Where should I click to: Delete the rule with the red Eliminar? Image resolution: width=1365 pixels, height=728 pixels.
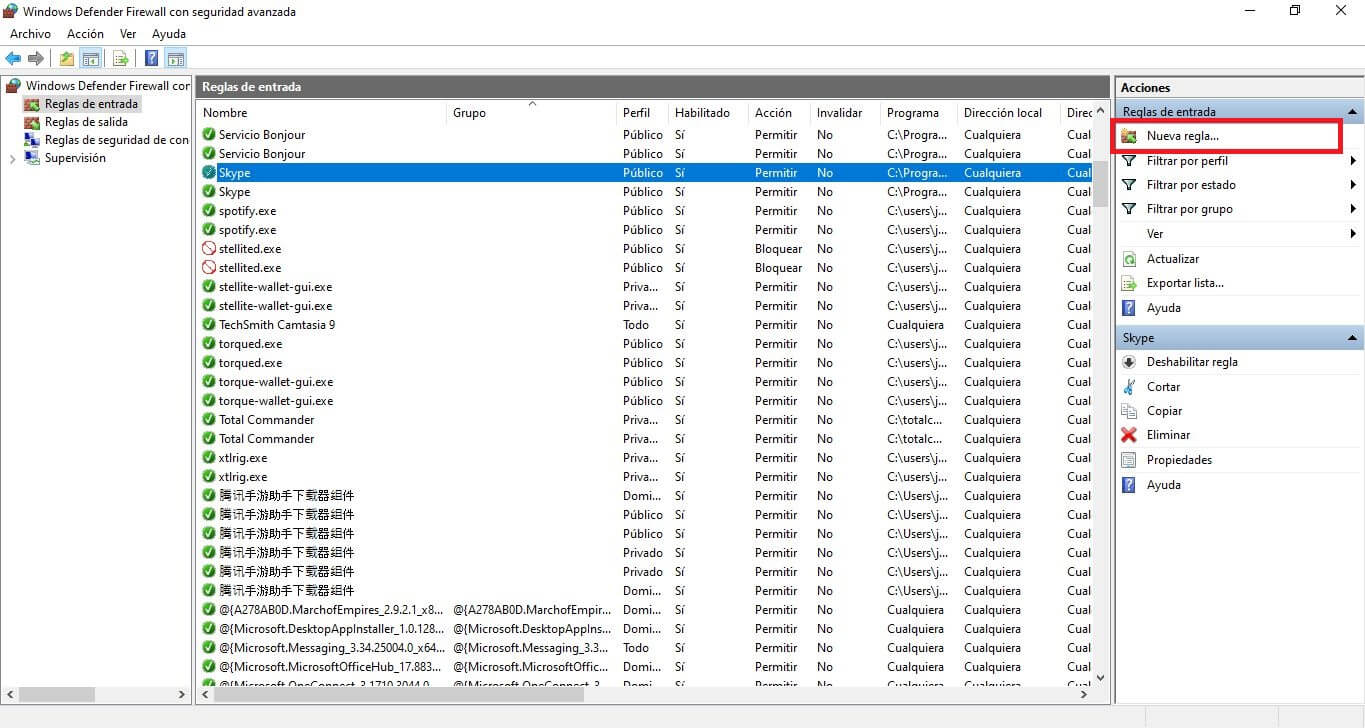tap(1168, 435)
